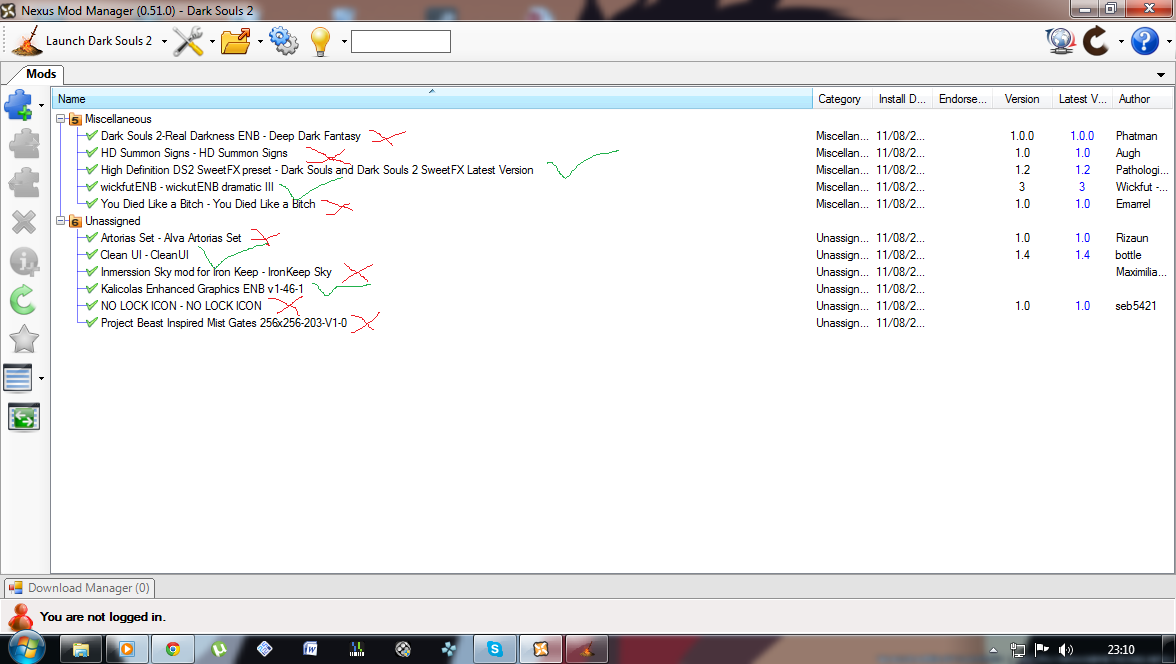Toggle checkmark for Inmerssion Sky mod for Iron Keep
The width and height of the screenshot is (1176, 664).
(92, 272)
